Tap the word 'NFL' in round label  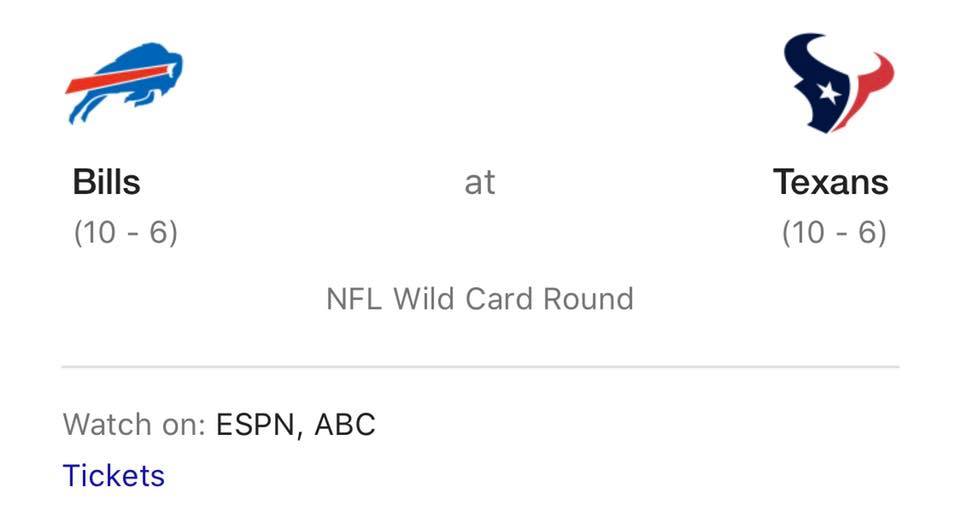[x=354, y=299]
